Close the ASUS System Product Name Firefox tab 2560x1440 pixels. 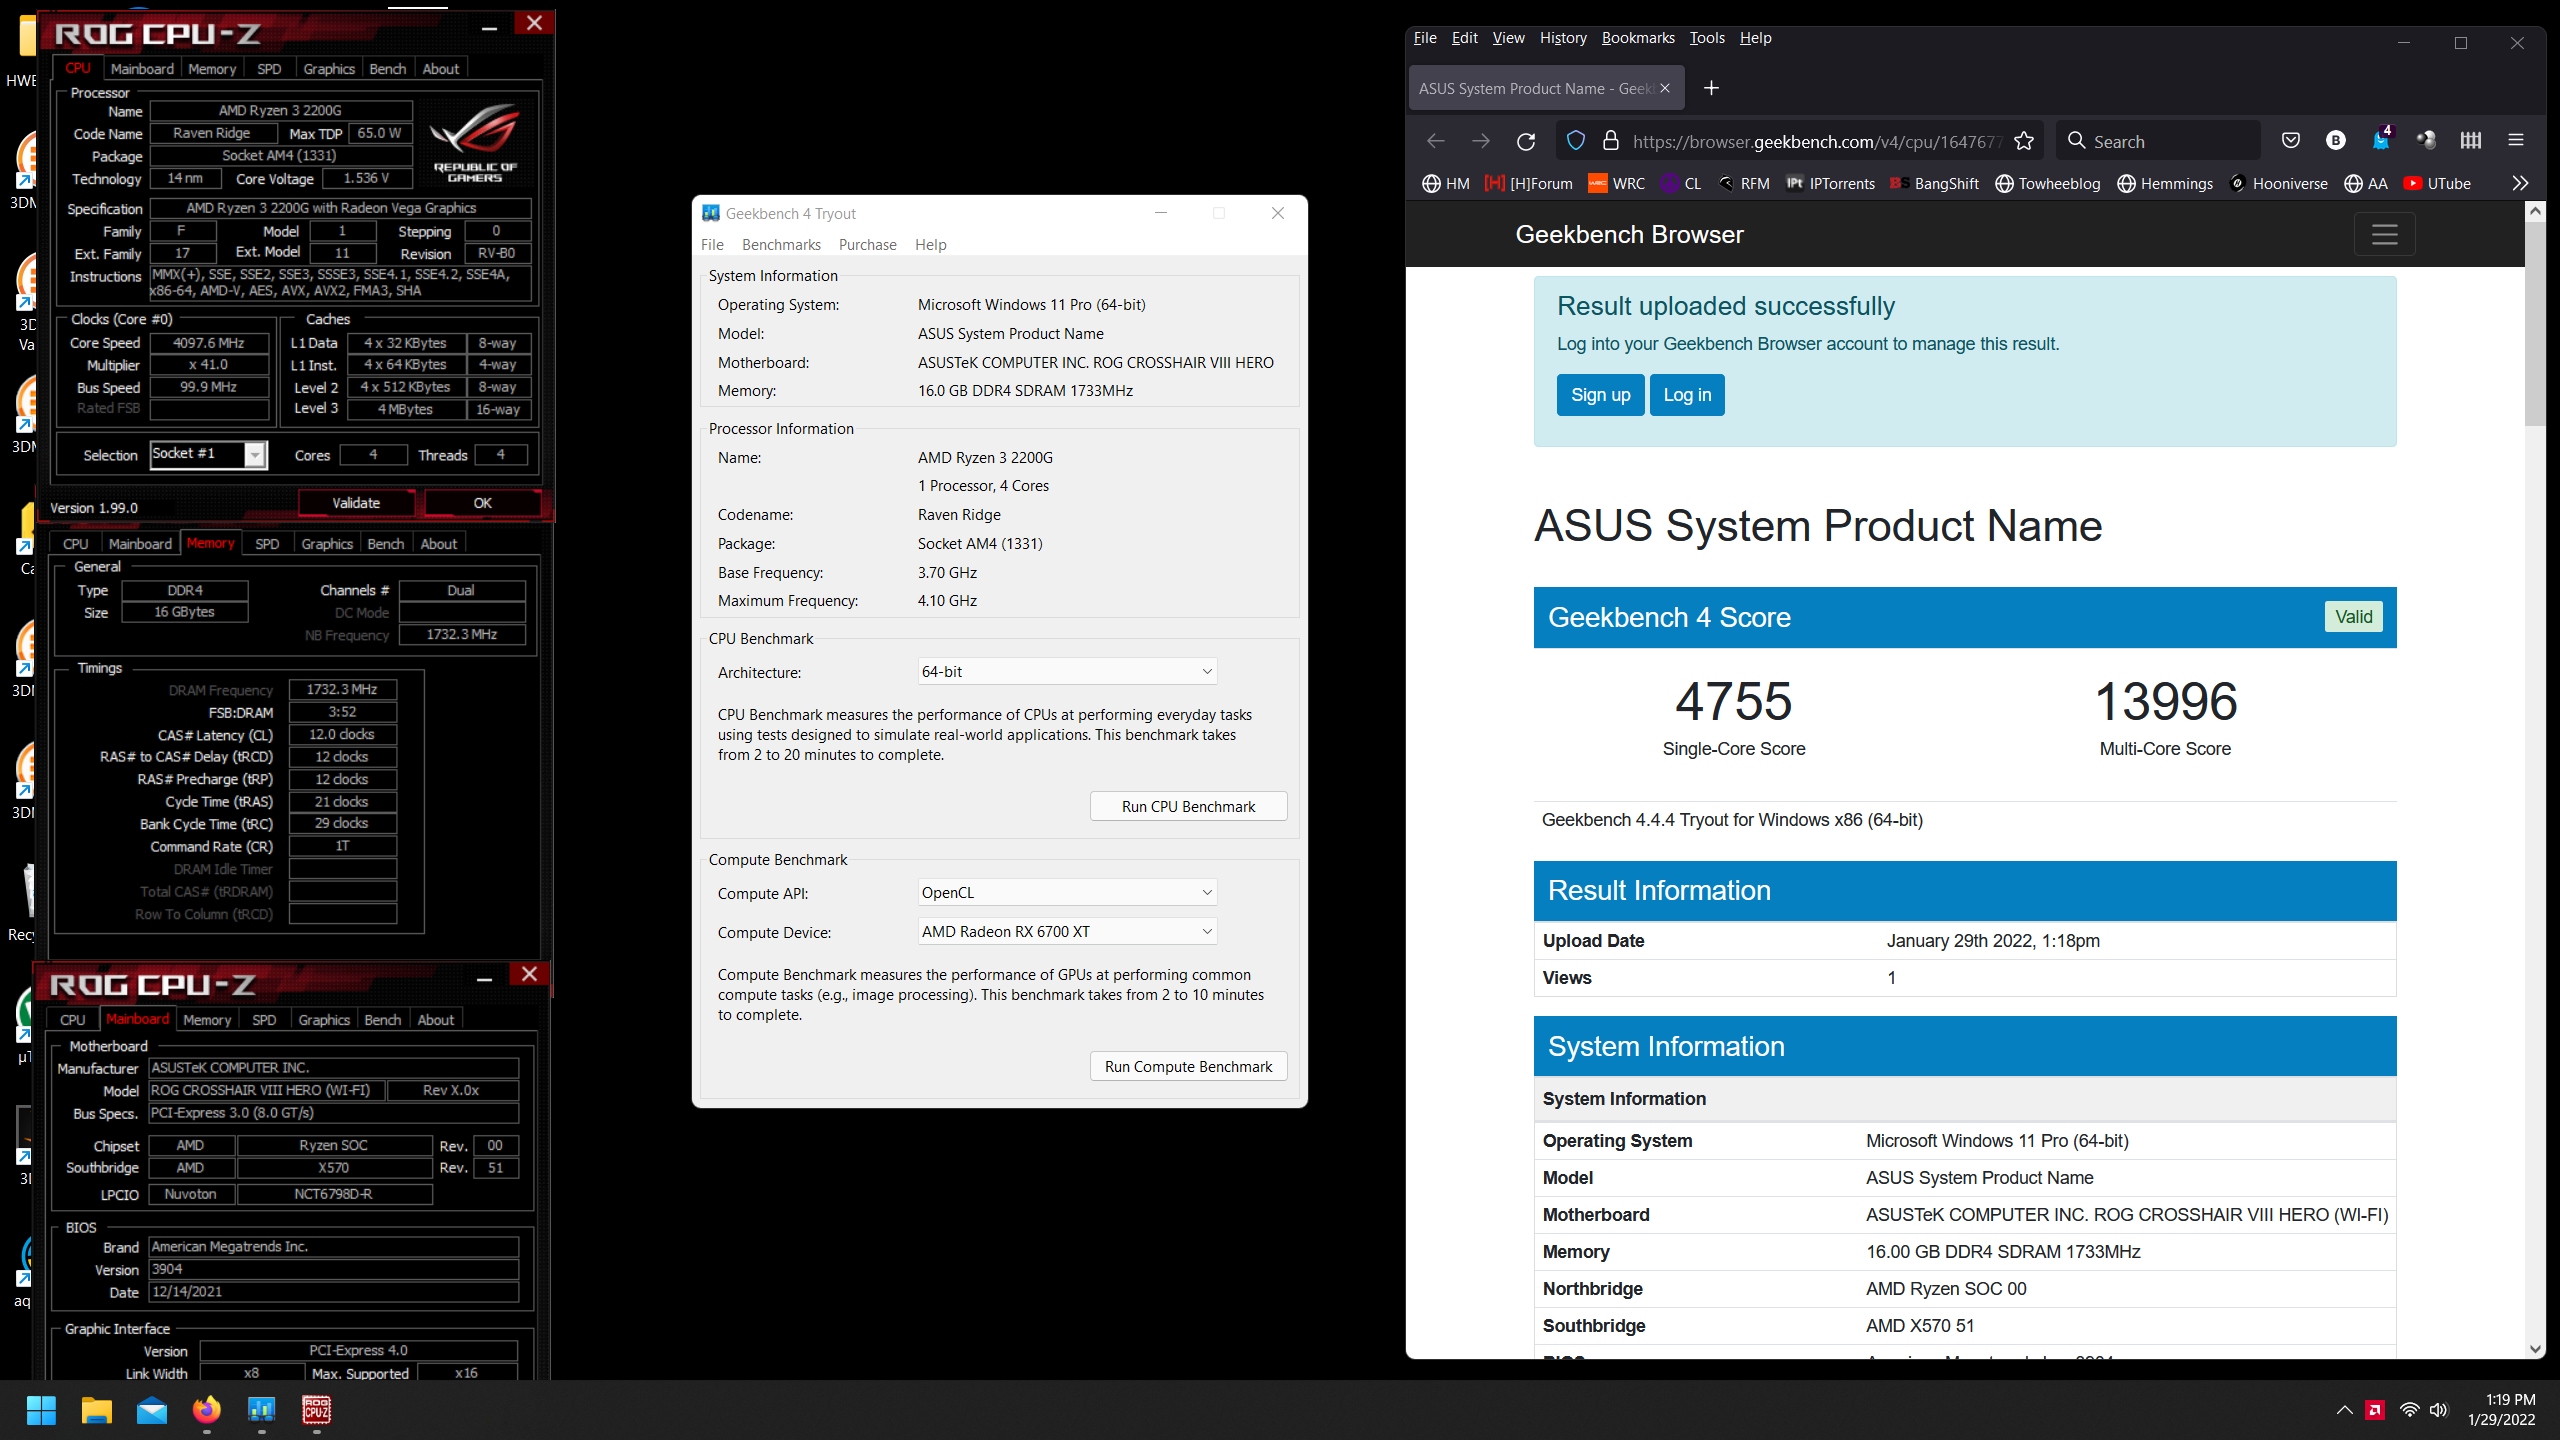coord(1665,88)
